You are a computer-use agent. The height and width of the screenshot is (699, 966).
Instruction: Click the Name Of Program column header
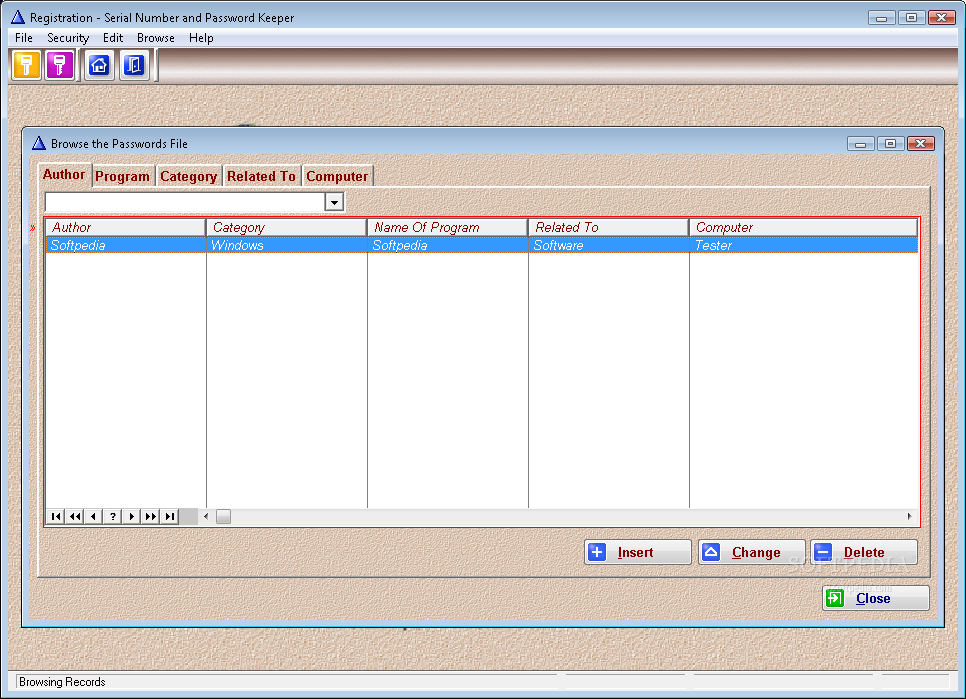[448, 227]
